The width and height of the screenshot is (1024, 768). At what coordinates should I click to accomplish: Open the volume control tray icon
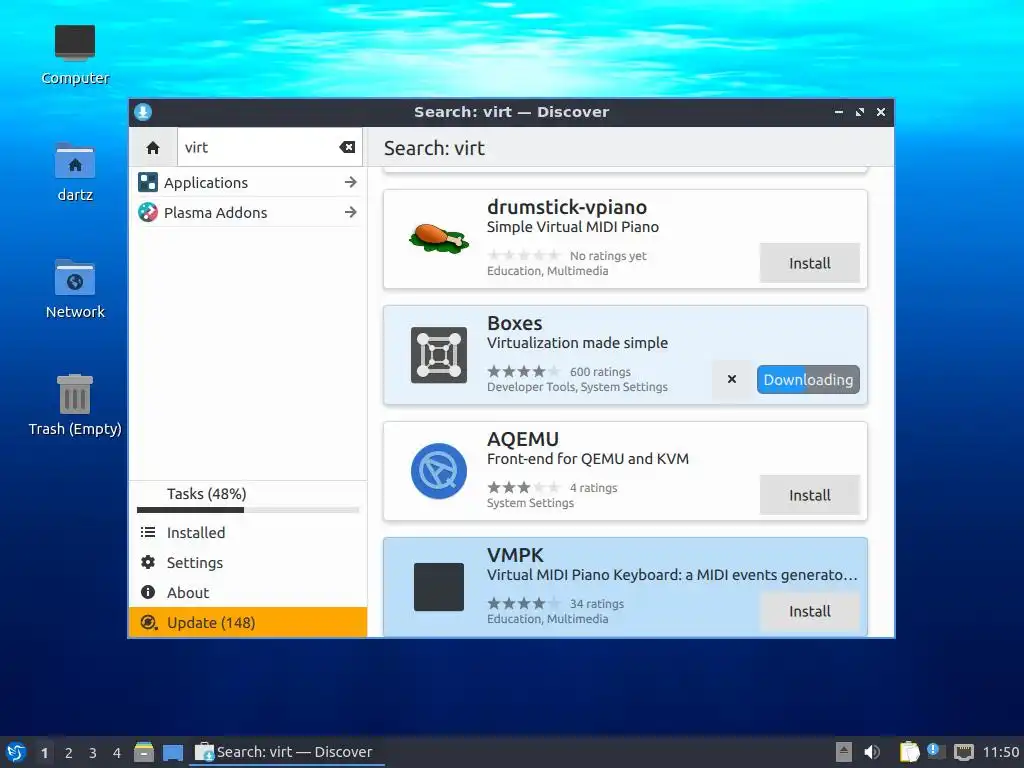tap(872, 752)
